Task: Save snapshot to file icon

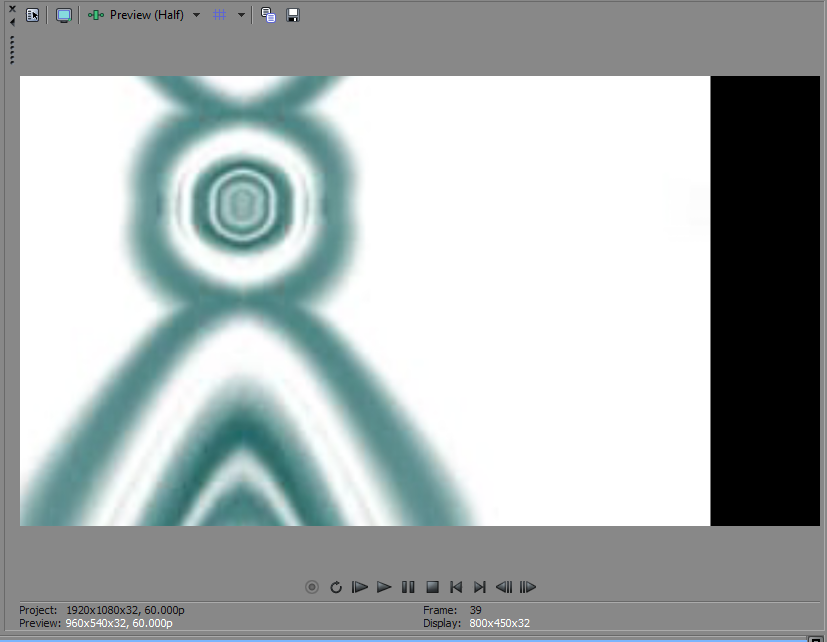Action: click(x=293, y=15)
